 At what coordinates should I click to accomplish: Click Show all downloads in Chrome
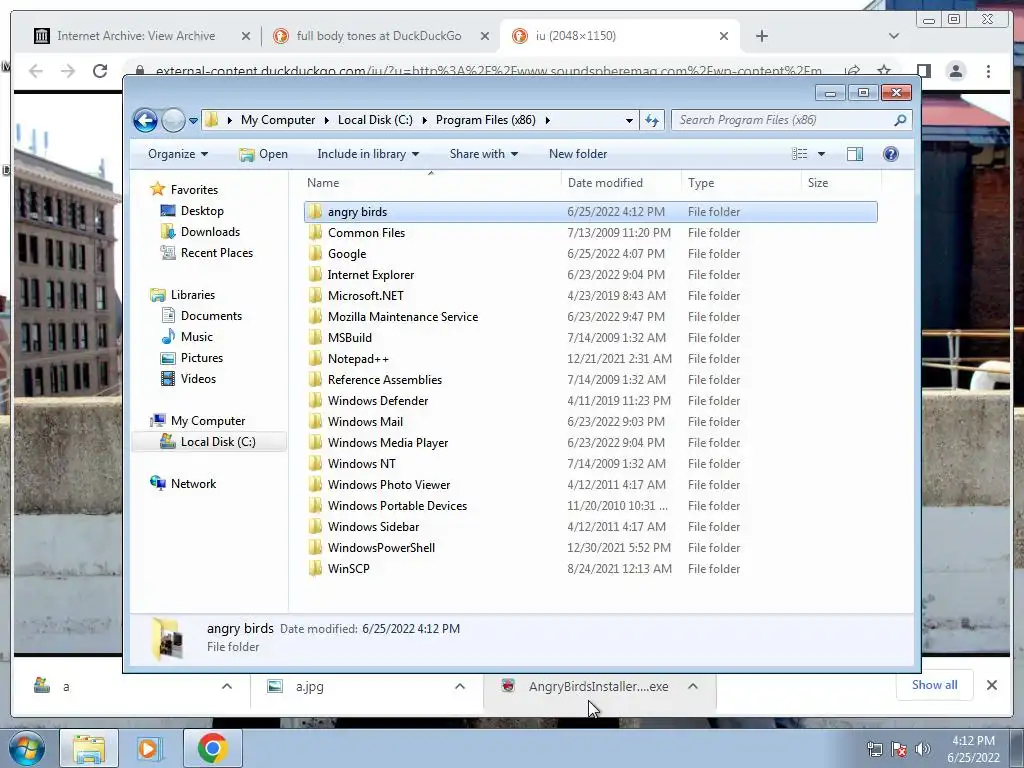[x=935, y=685]
